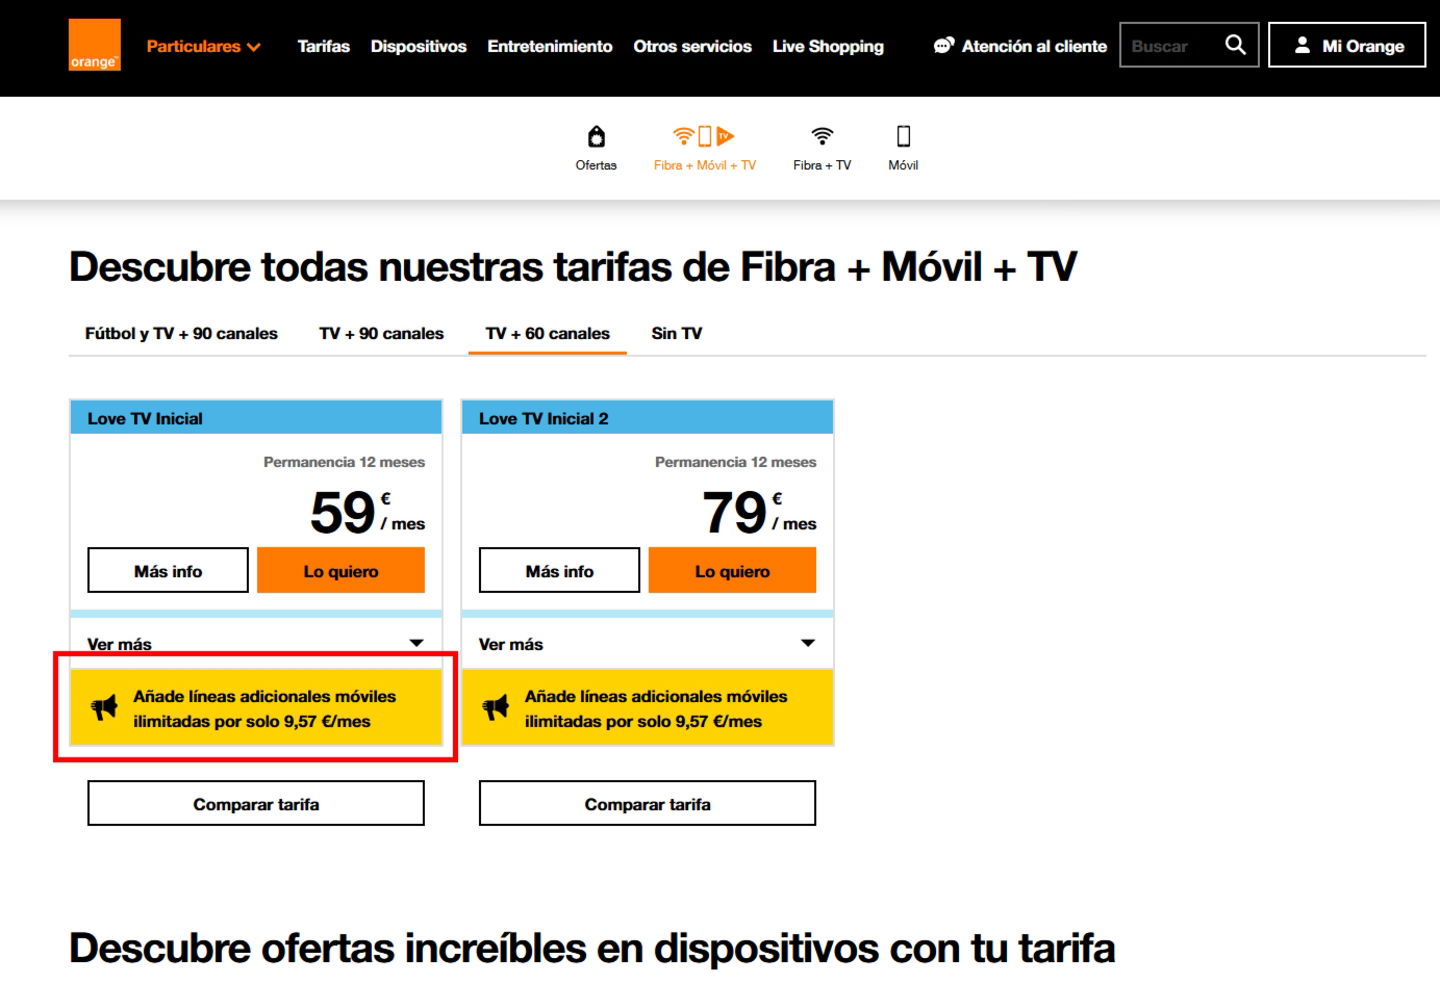Screen dimensions: 1440x984
Task: Switch to TV + 90 canales tab
Action: pyautogui.click(x=381, y=333)
